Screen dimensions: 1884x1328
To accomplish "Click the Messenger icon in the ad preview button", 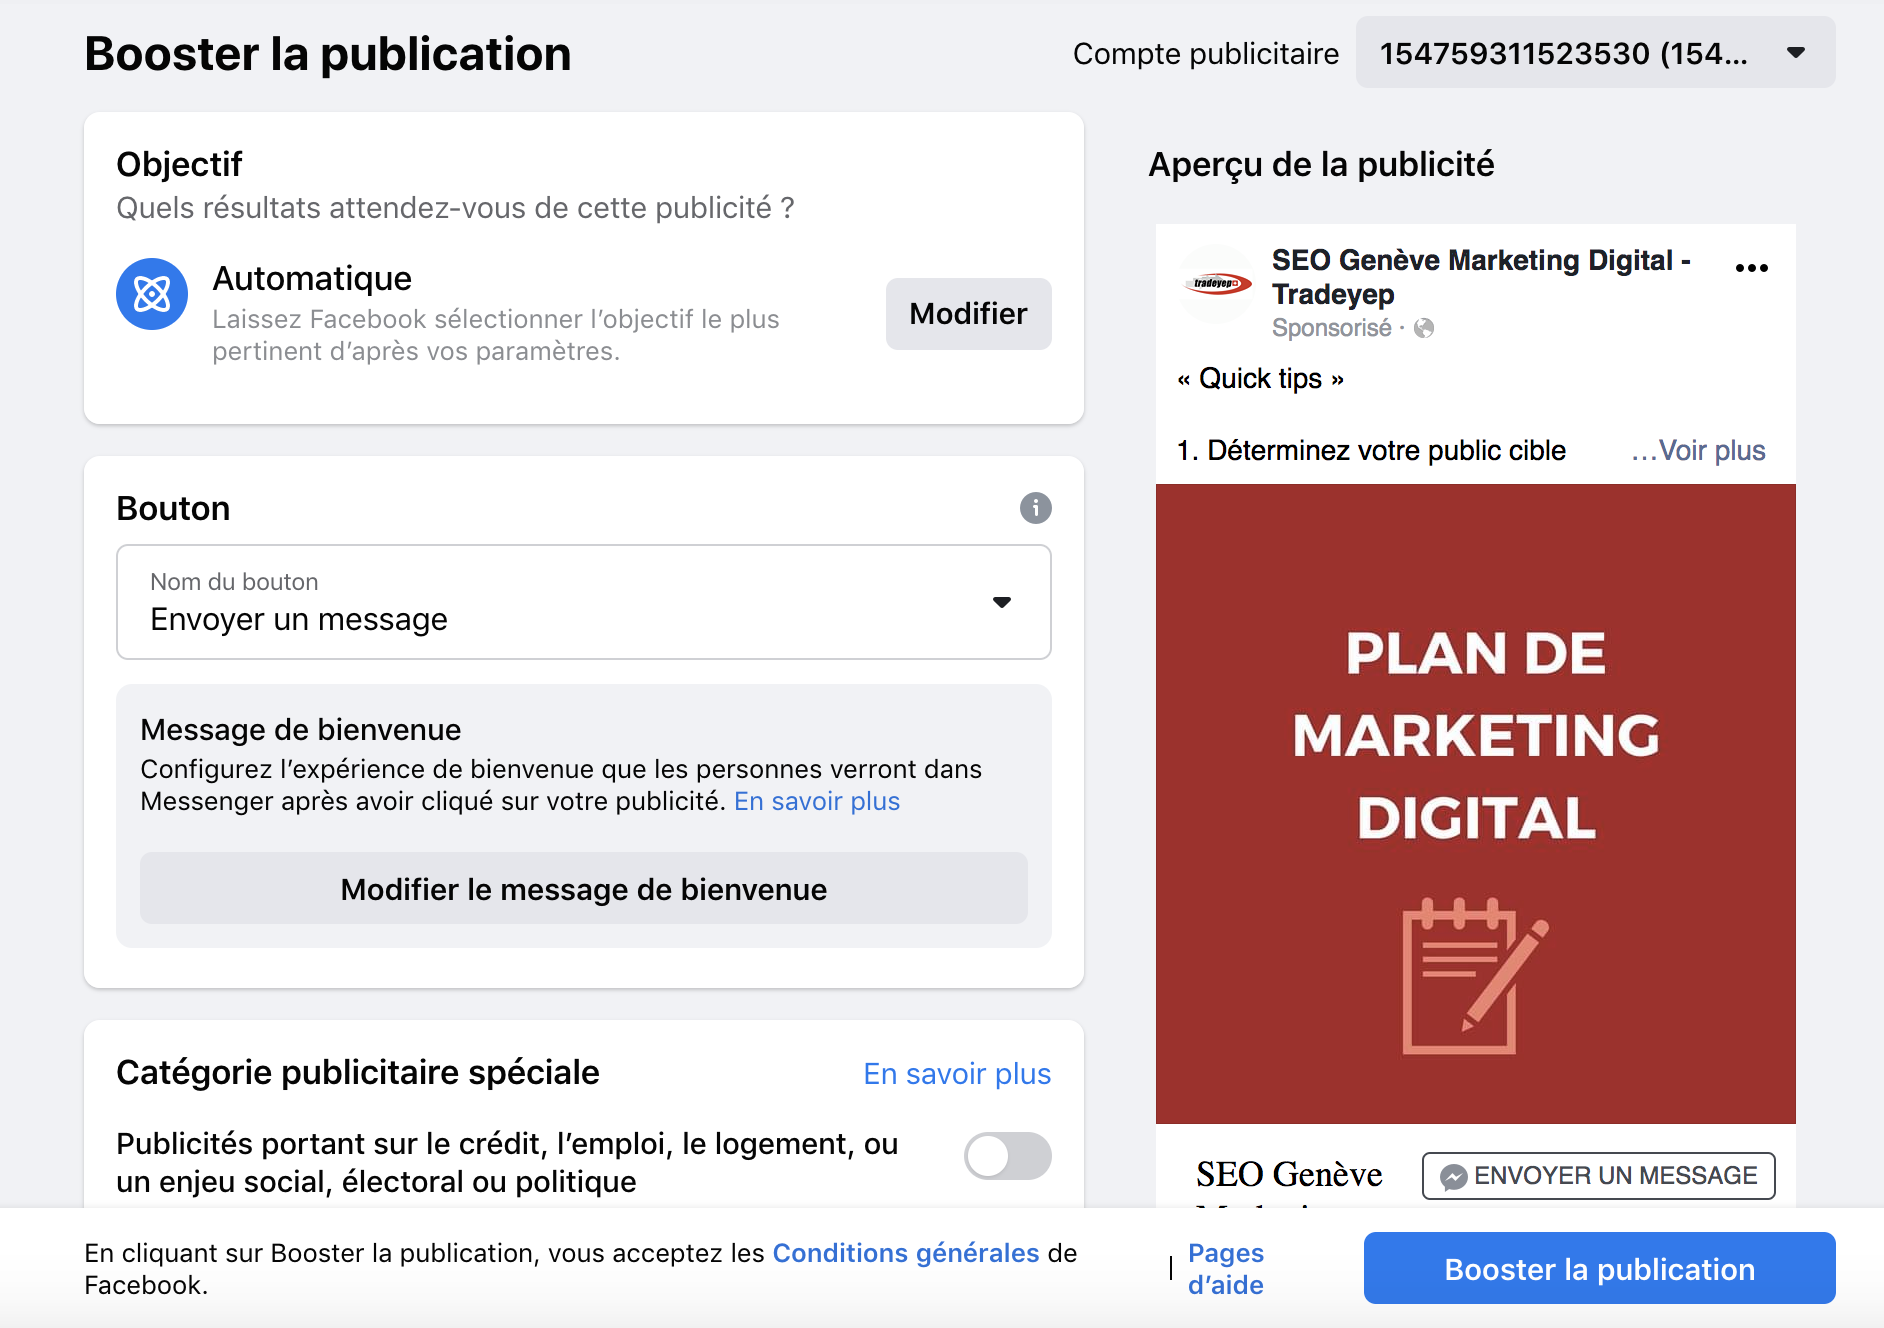I will (1453, 1177).
